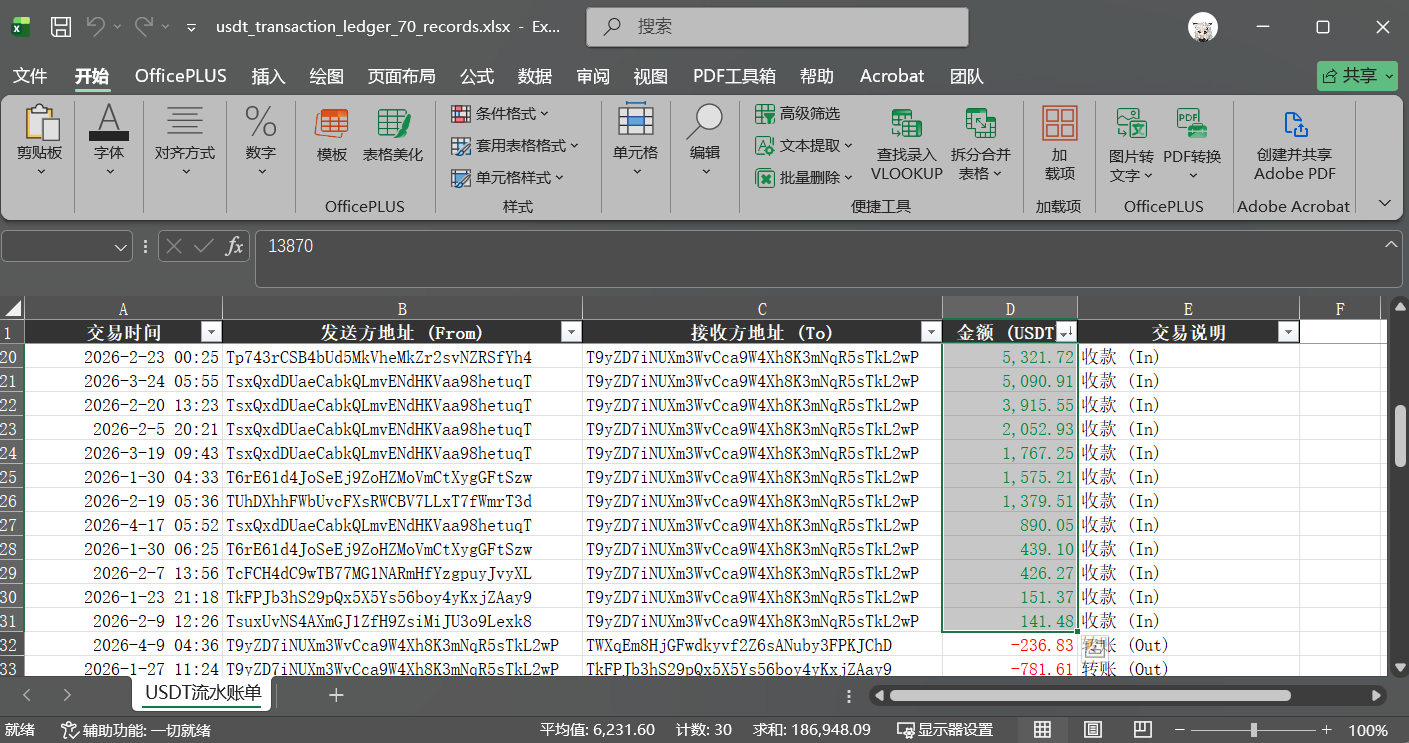Viewport: 1409px width, 743px height.
Task: Switch to Normal view icon in status bar
Action: [1042, 730]
